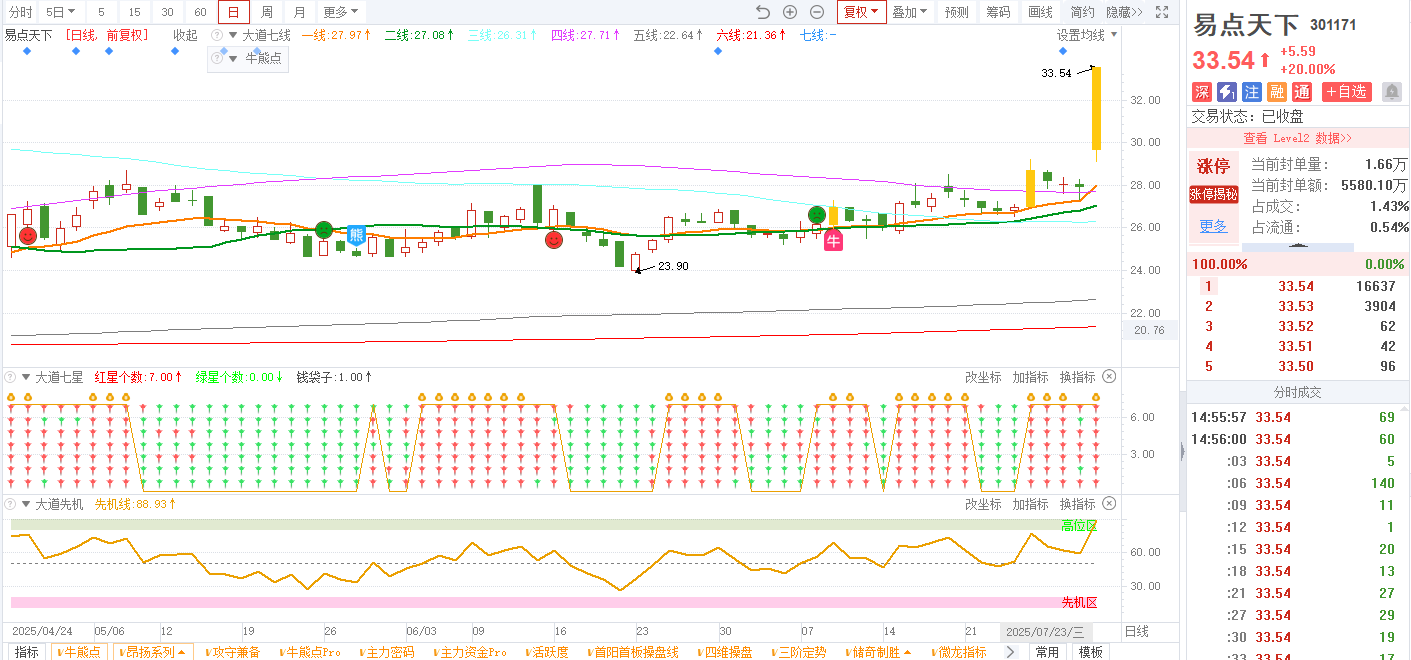The height and width of the screenshot is (660, 1411).
Task: Select the 5 minute period
Action: 101,12
